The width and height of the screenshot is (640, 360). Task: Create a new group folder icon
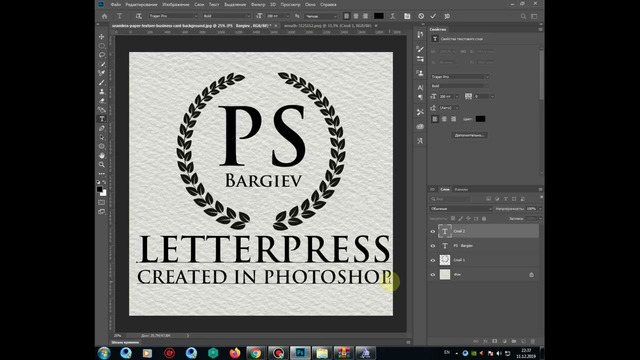[514, 341]
